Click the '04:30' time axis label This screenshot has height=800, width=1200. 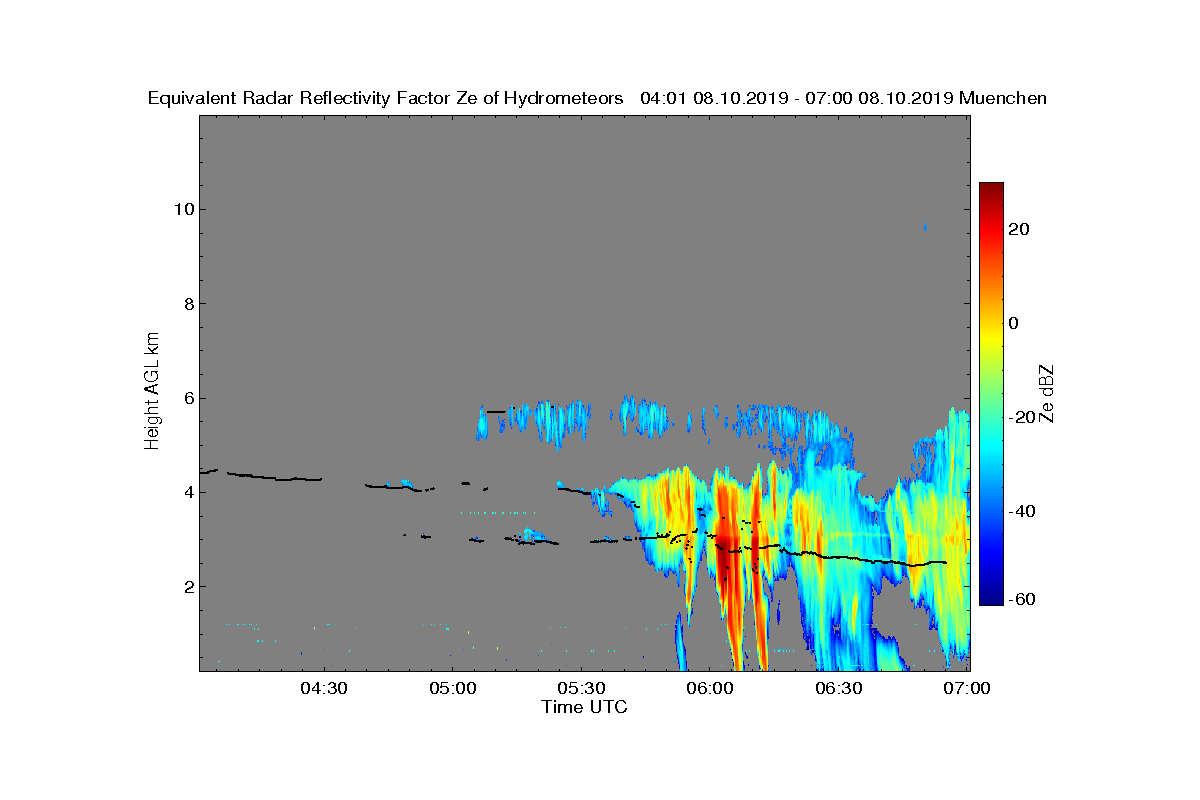pos(323,689)
